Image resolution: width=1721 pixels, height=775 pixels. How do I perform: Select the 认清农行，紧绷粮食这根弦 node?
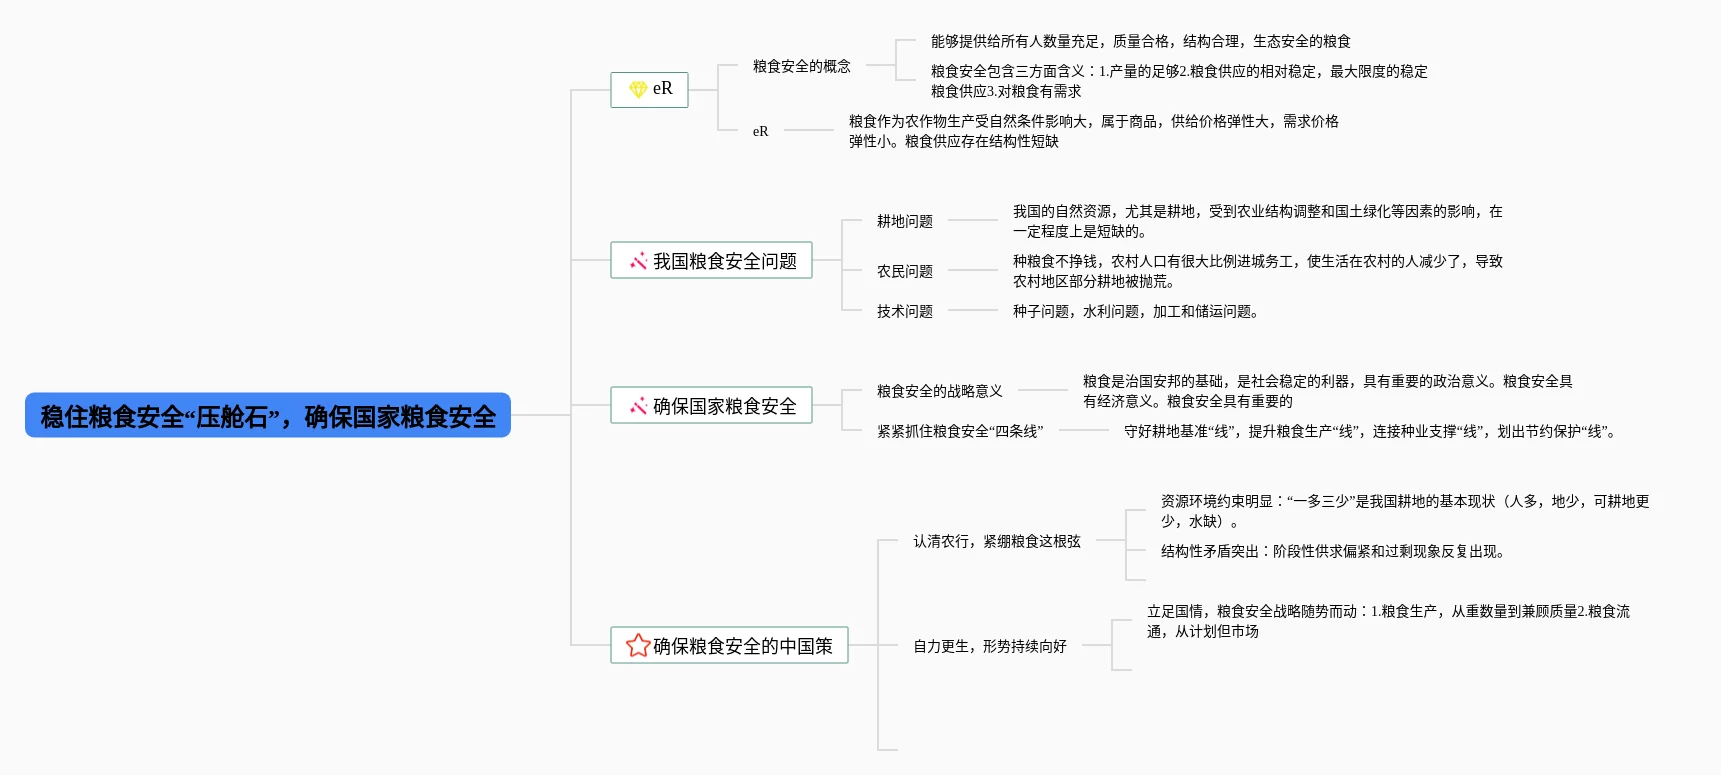click(996, 541)
